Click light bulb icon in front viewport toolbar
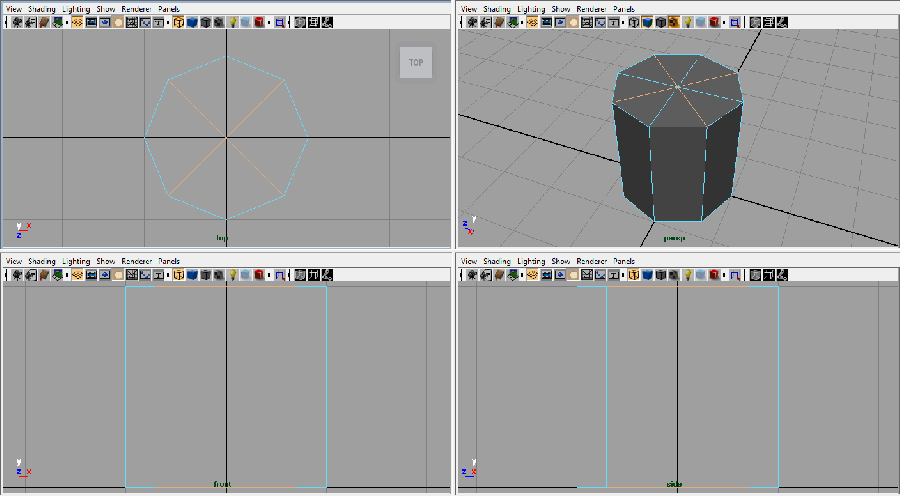Viewport: 900px width, 496px height. pos(232,274)
